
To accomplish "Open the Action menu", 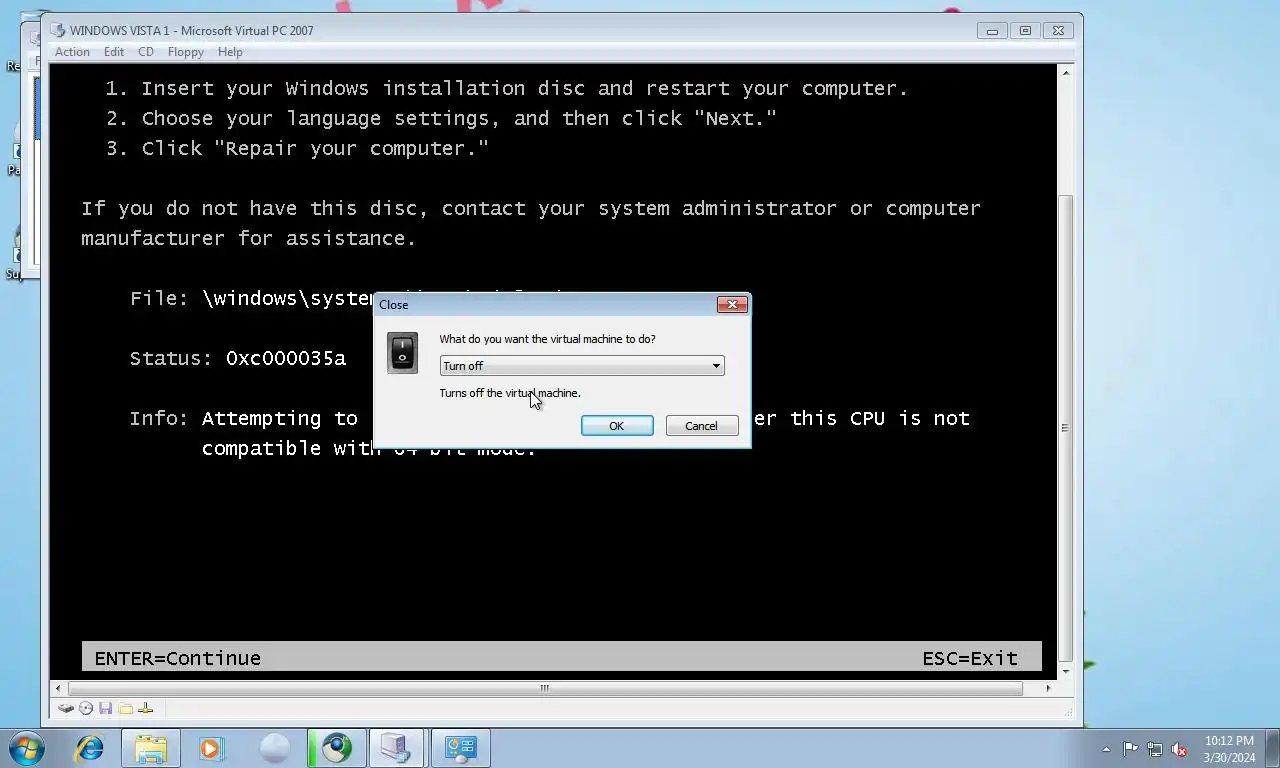I will tap(72, 52).
